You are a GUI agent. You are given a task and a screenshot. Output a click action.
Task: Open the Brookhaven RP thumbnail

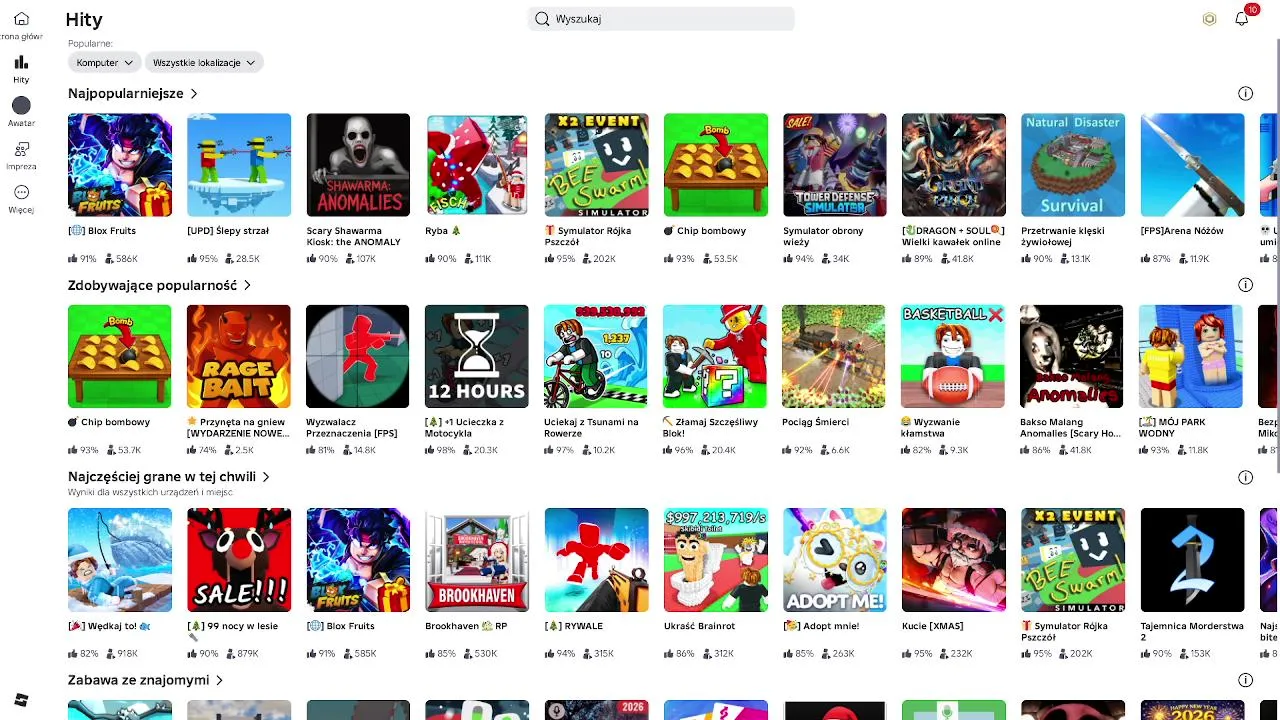pyautogui.click(x=477, y=560)
